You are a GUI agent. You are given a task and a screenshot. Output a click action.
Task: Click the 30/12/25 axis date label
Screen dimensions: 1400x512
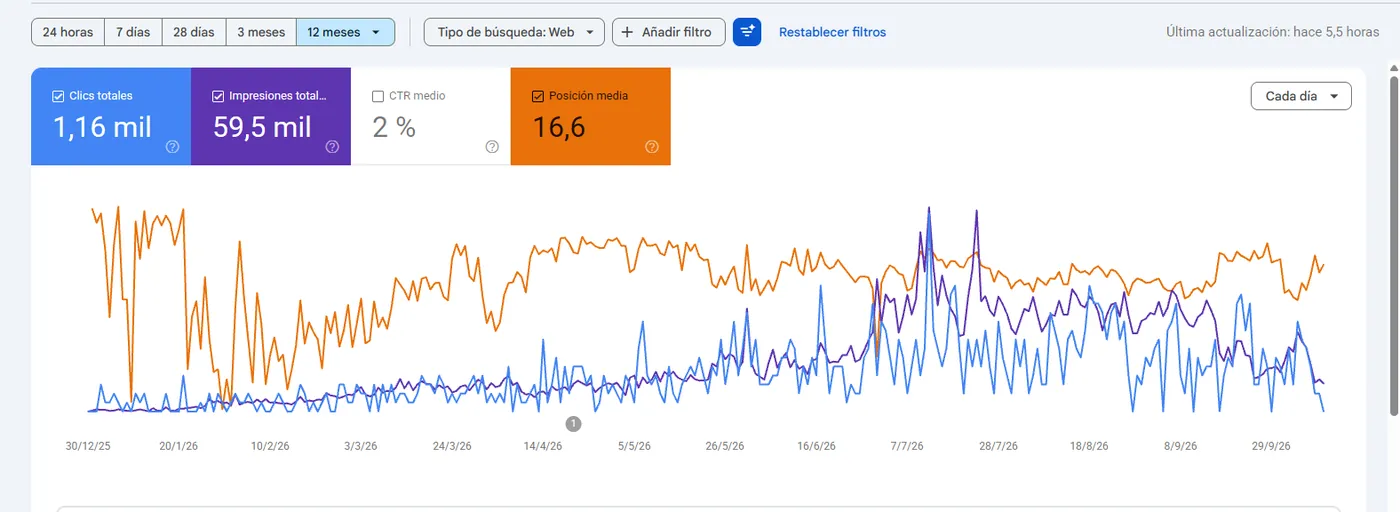pyautogui.click(x=88, y=446)
